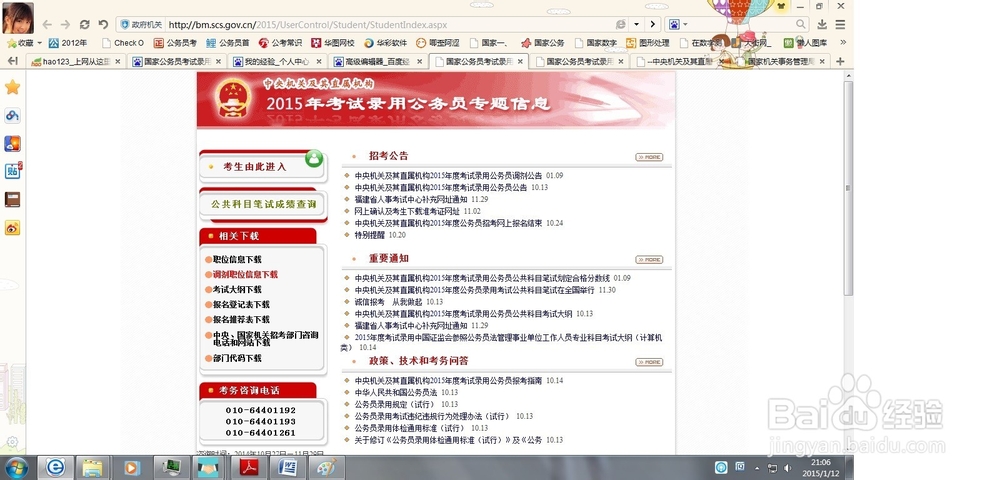Click the star favorites icon in sidebar

[x=12, y=87]
